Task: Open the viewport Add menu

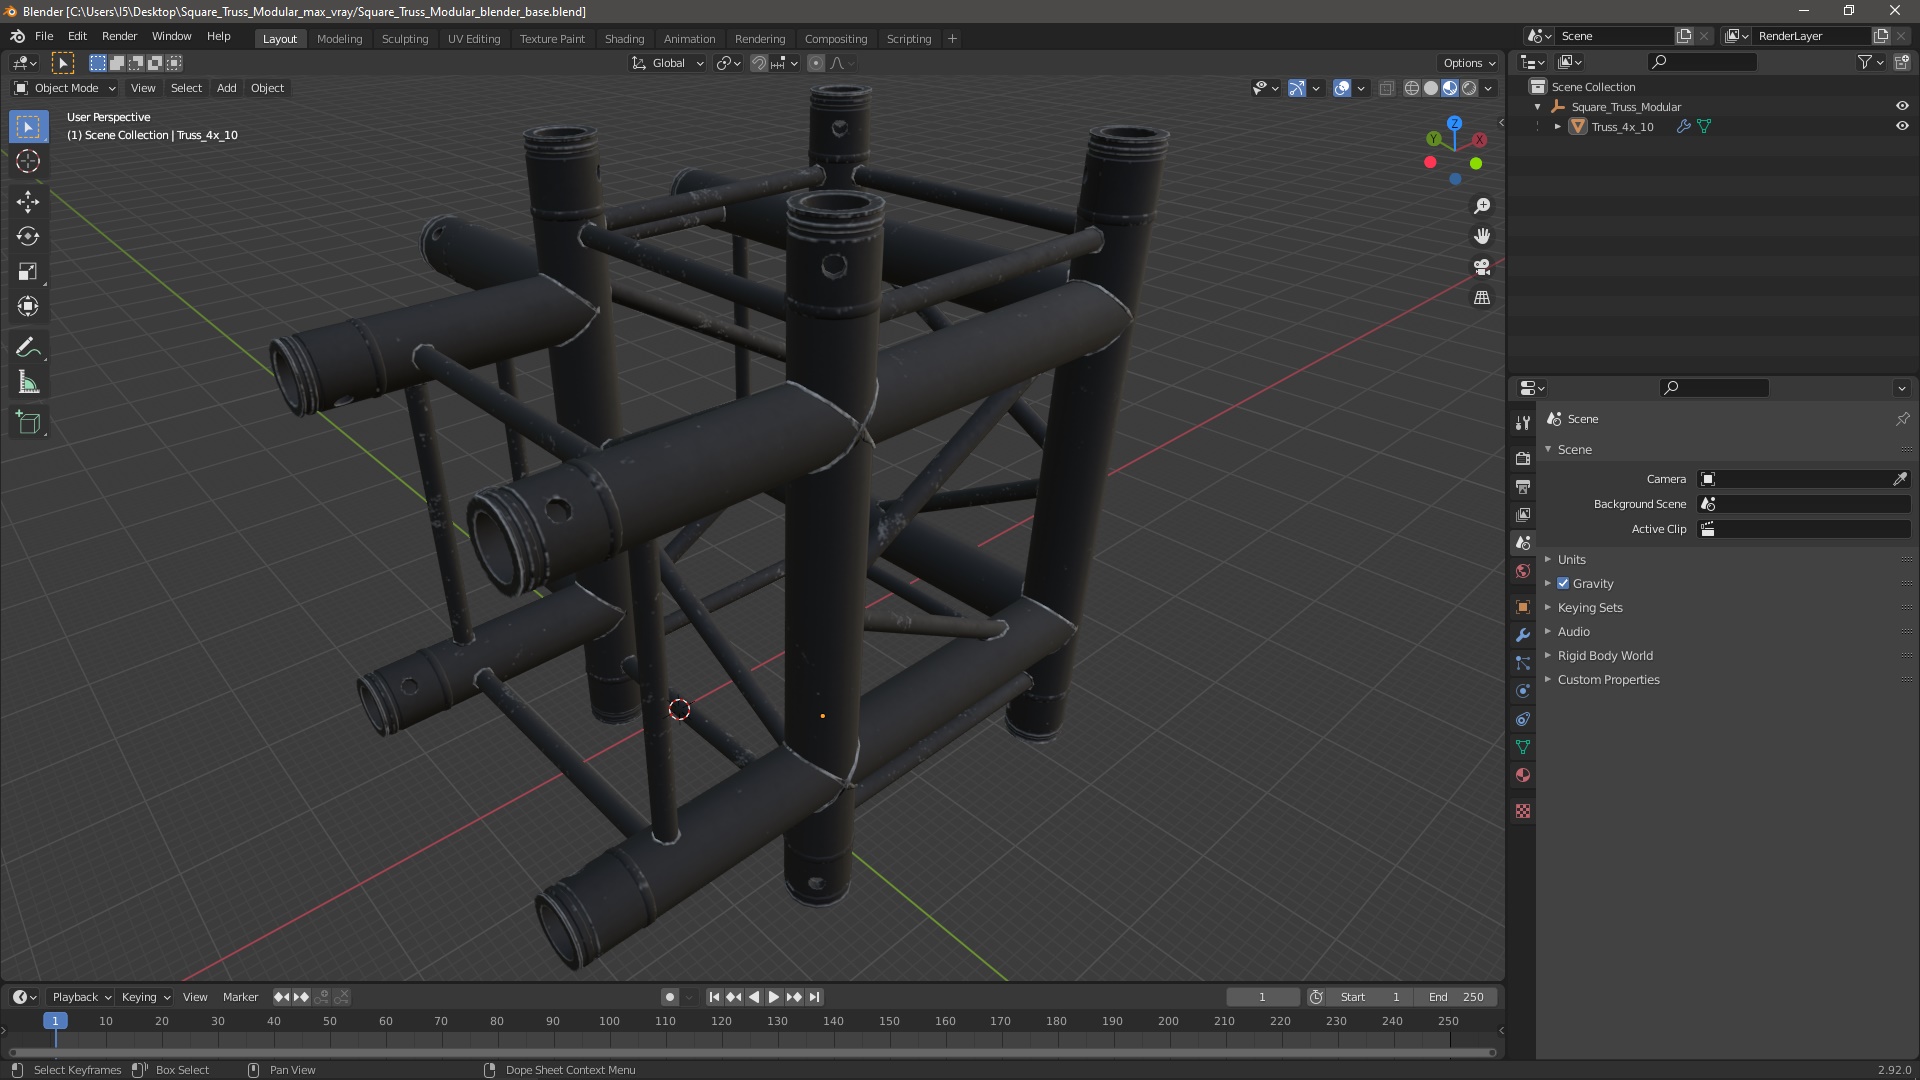Action: point(227,88)
